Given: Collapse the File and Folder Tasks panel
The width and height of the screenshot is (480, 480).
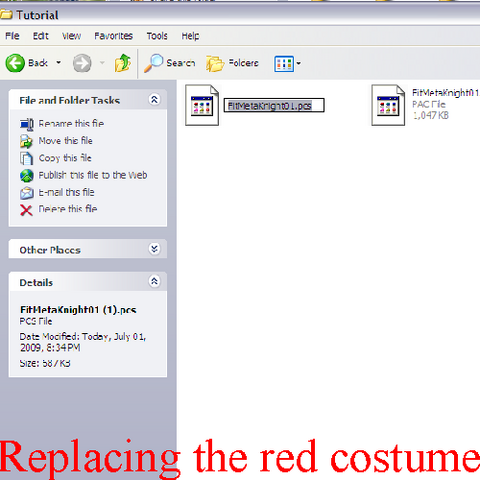Looking at the screenshot, I should click(x=154, y=99).
